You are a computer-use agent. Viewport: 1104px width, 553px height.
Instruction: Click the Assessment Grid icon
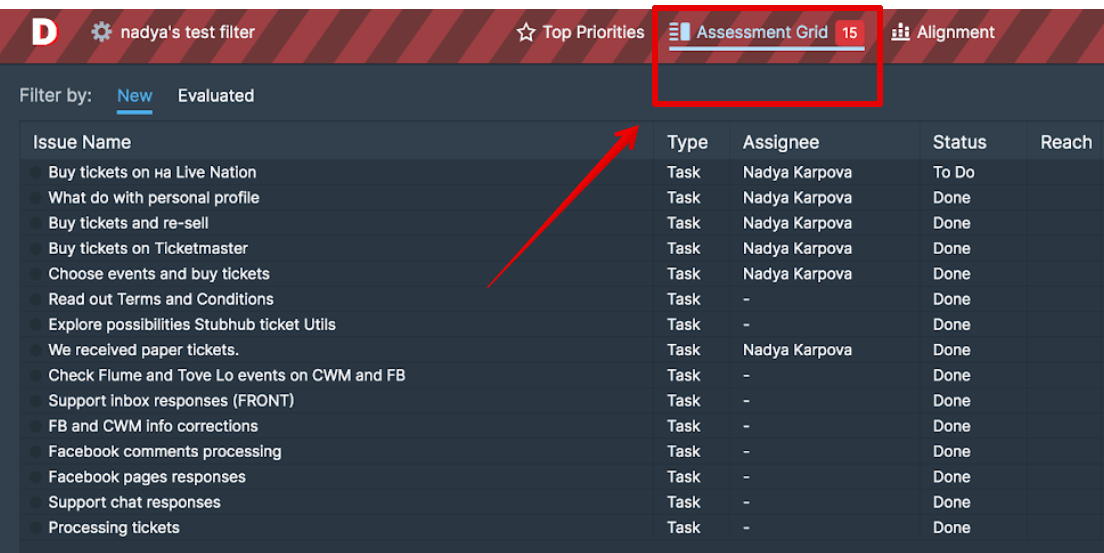click(680, 32)
